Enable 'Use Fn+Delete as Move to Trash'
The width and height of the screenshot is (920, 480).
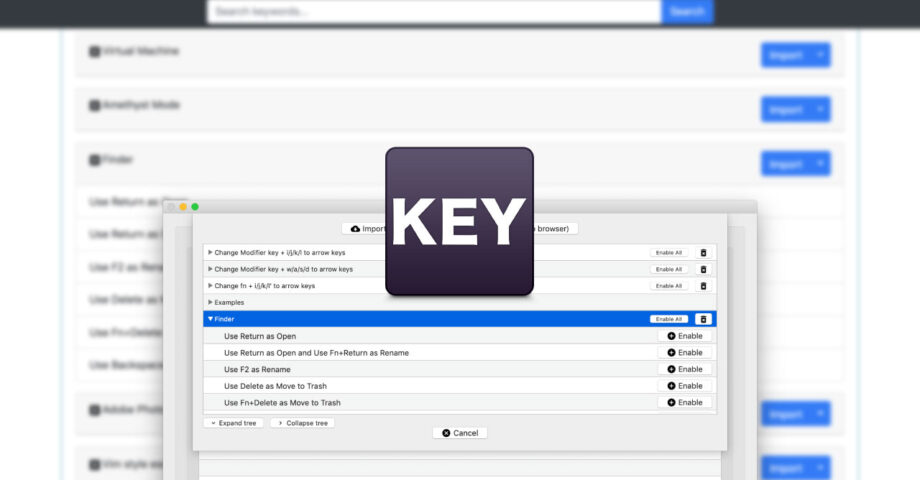pos(685,403)
